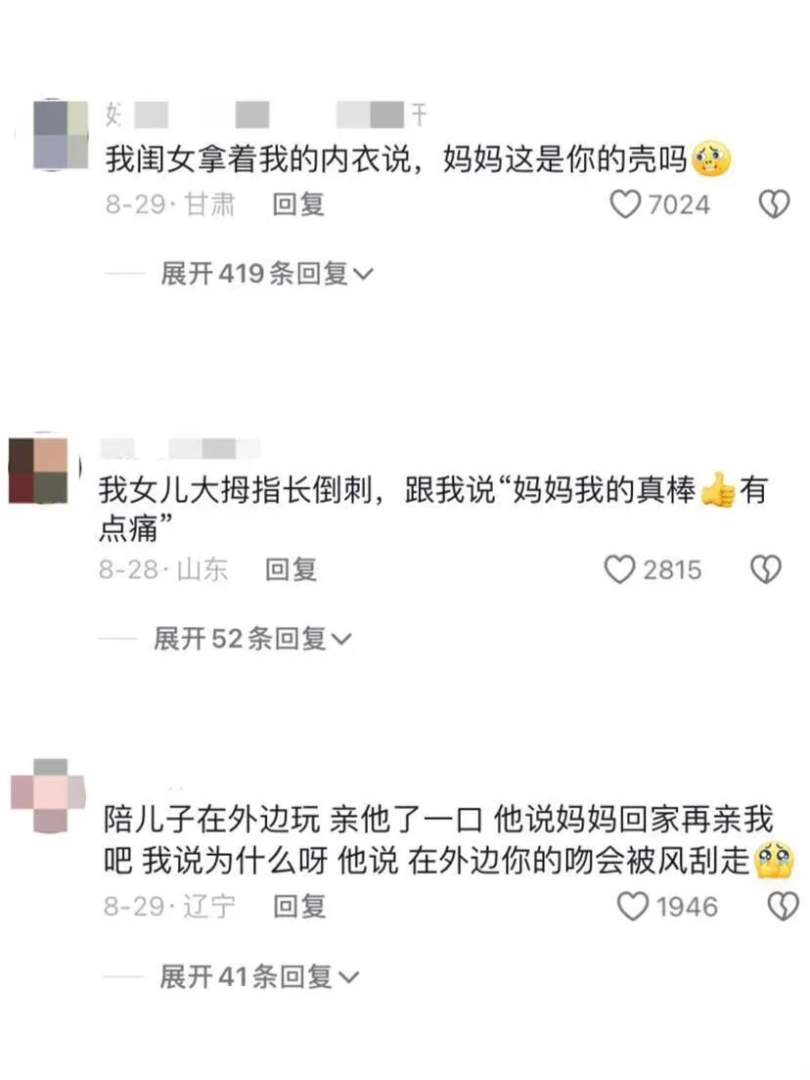Select the comment about 内衣 and 壳
The width and height of the screenshot is (810, 1080).
point(418,159)
